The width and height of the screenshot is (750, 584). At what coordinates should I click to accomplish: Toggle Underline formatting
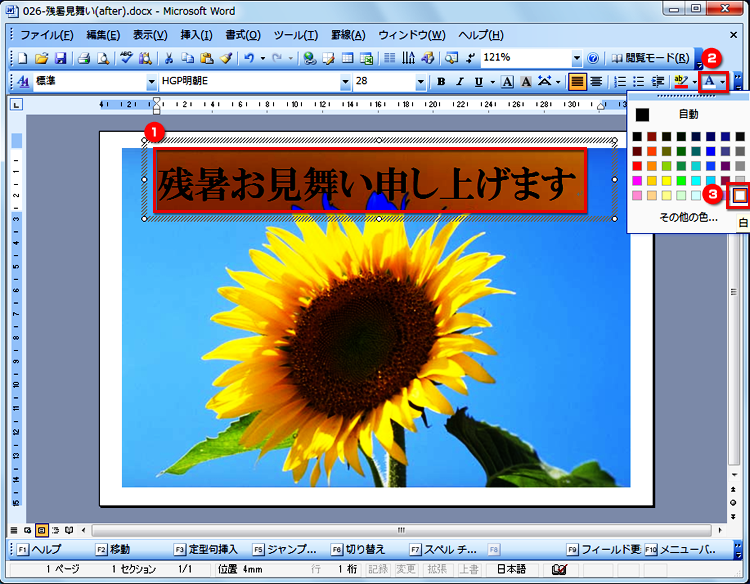(x=478, y=82)
